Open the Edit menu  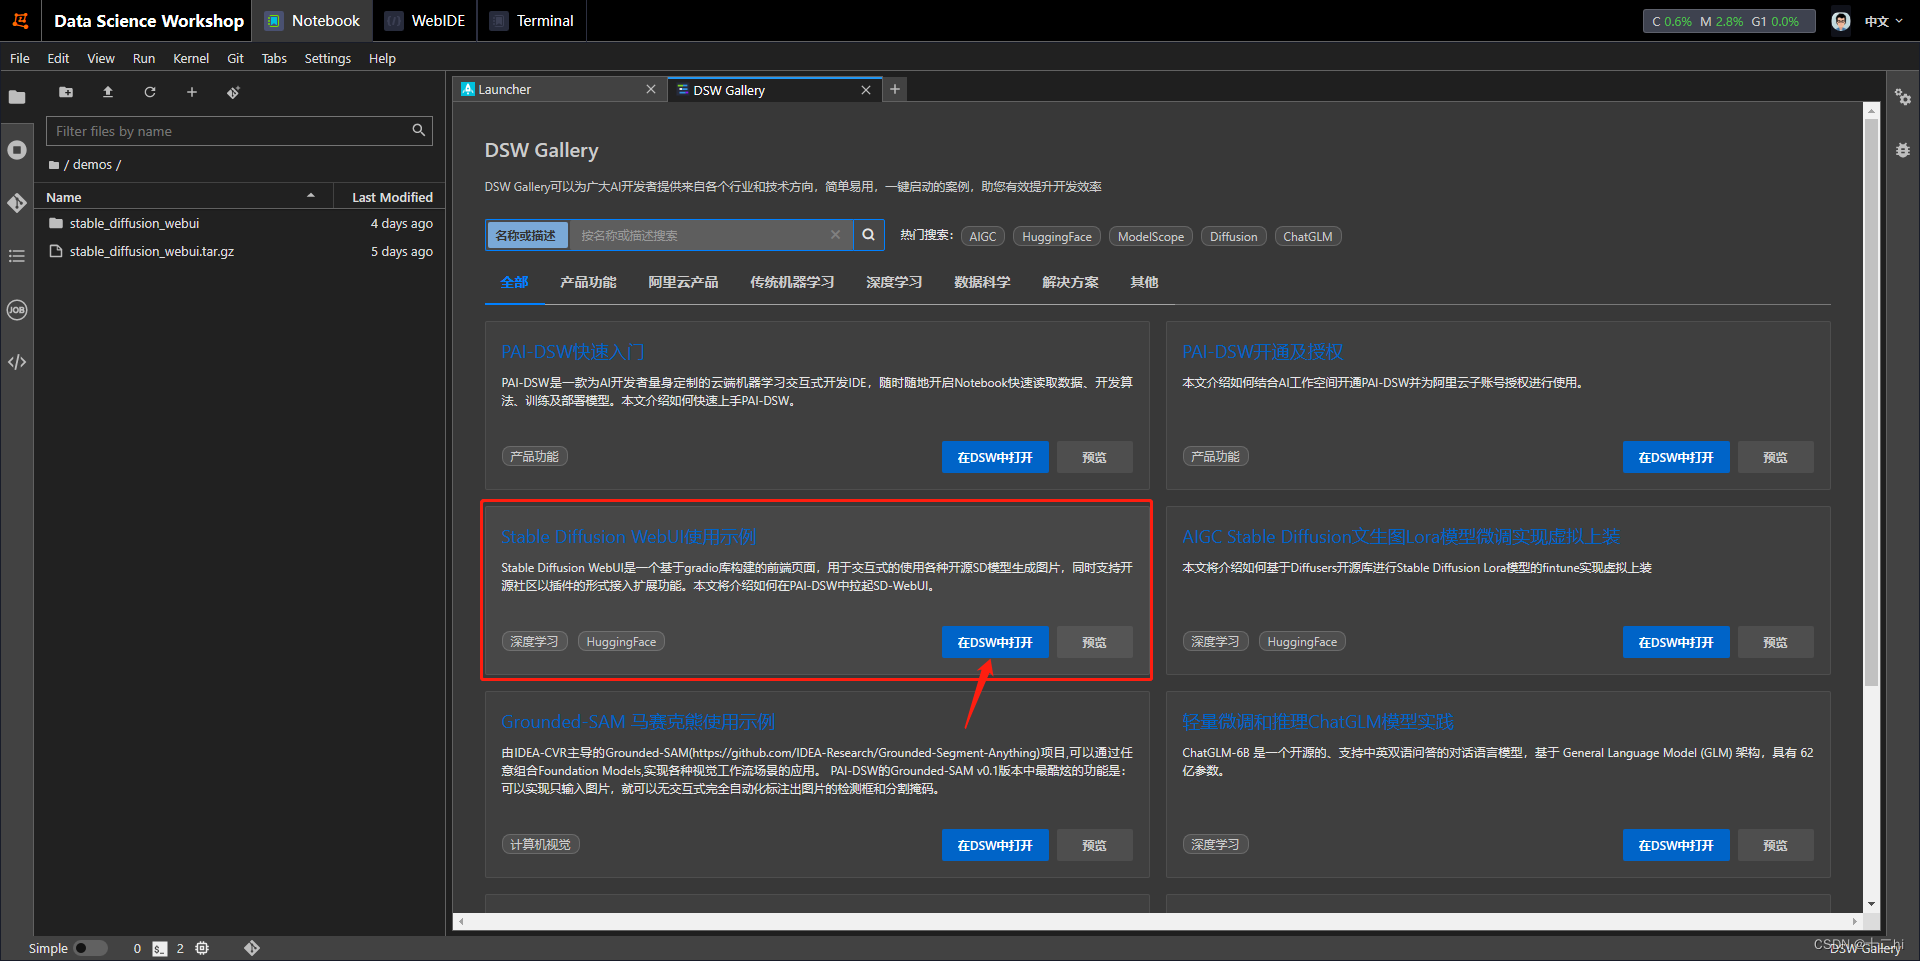(58, 58)
